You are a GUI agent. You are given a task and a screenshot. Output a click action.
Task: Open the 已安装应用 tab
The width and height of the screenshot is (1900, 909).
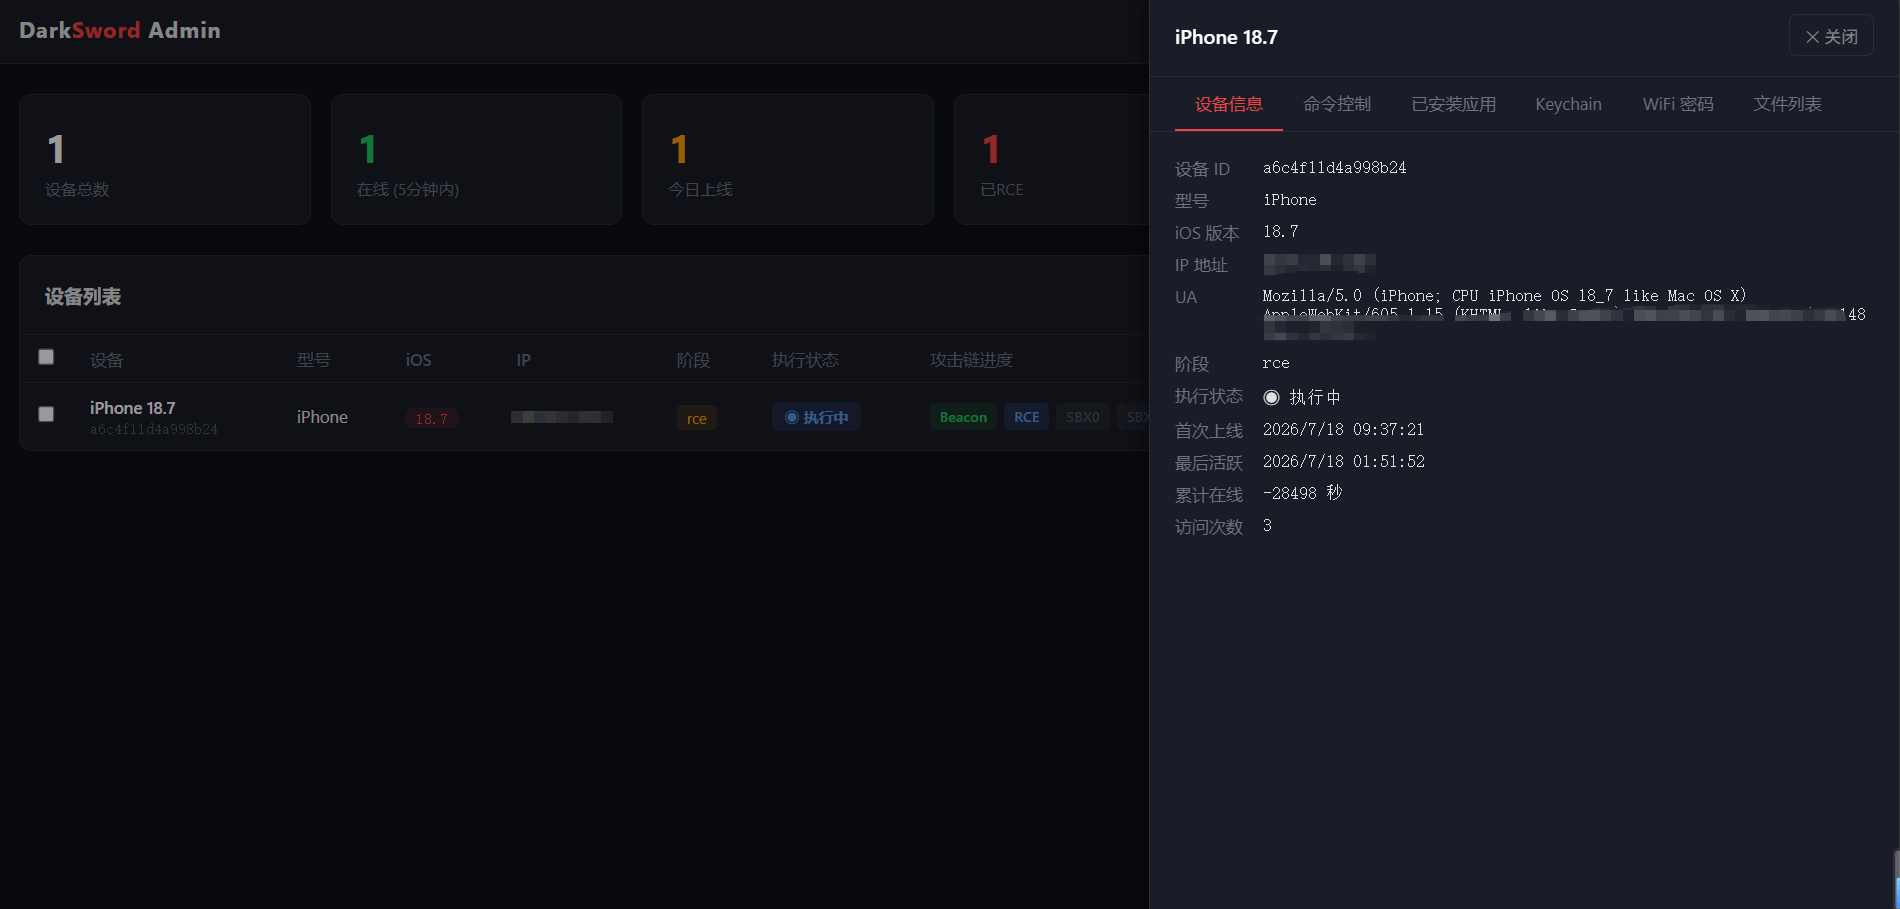coord(1453,104)
